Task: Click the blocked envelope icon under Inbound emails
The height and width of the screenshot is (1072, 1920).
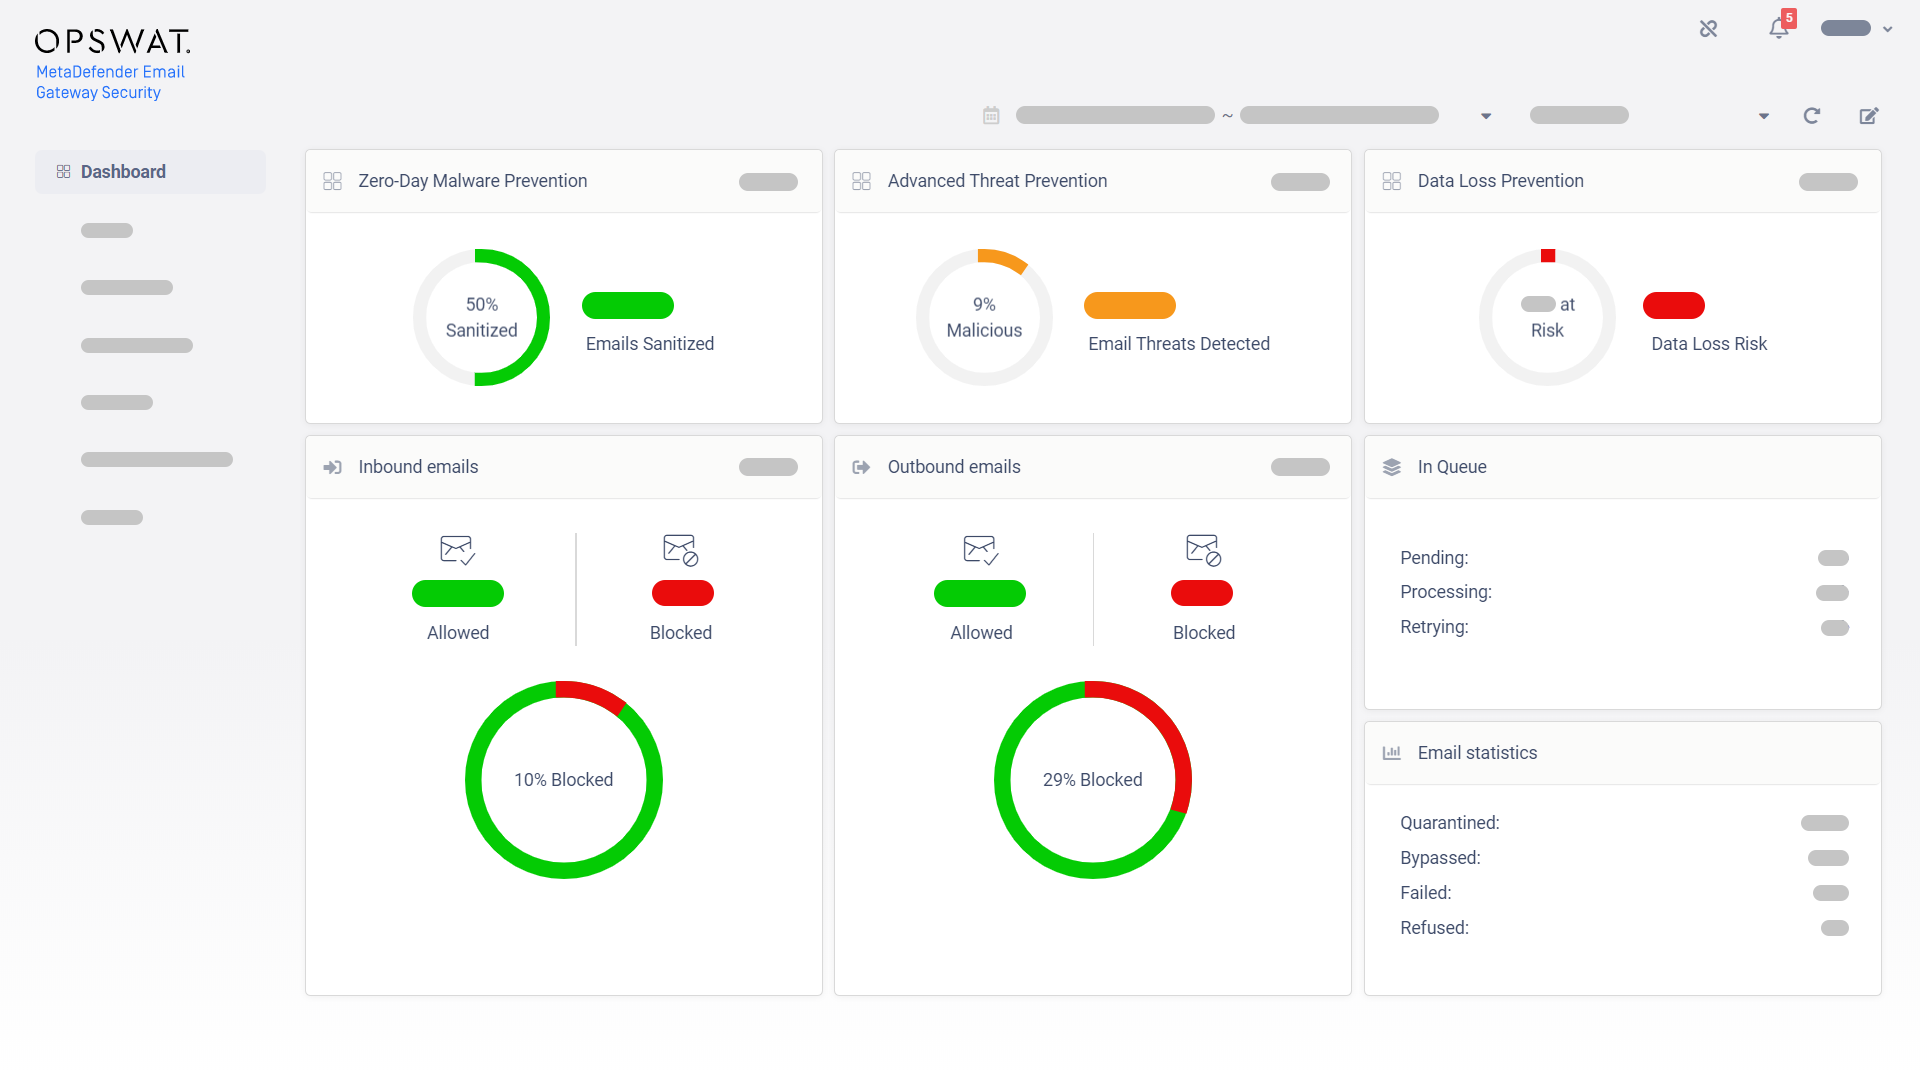Action: (681, 549)
